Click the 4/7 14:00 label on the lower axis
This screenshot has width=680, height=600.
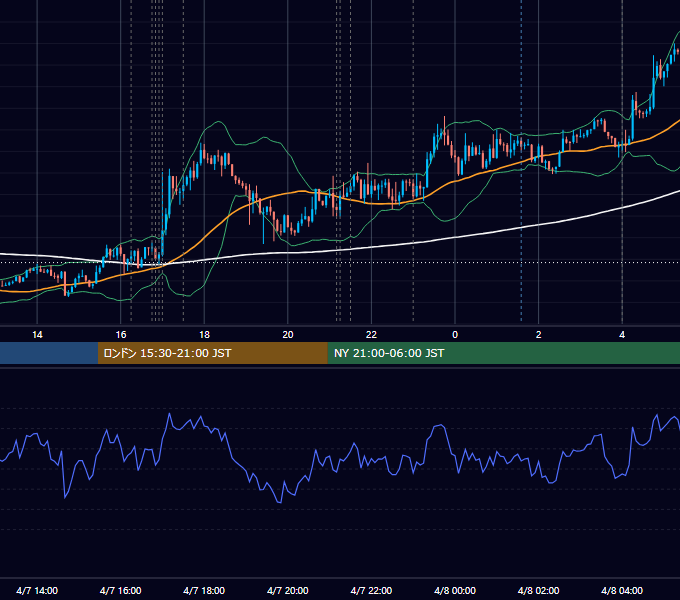[x=37, y=590]
